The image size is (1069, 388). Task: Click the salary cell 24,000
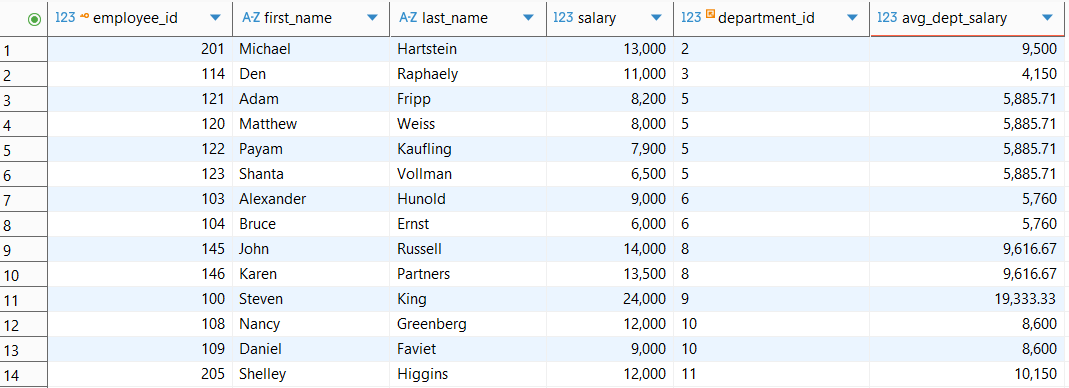pyautogui.click(x=610, y=299)
